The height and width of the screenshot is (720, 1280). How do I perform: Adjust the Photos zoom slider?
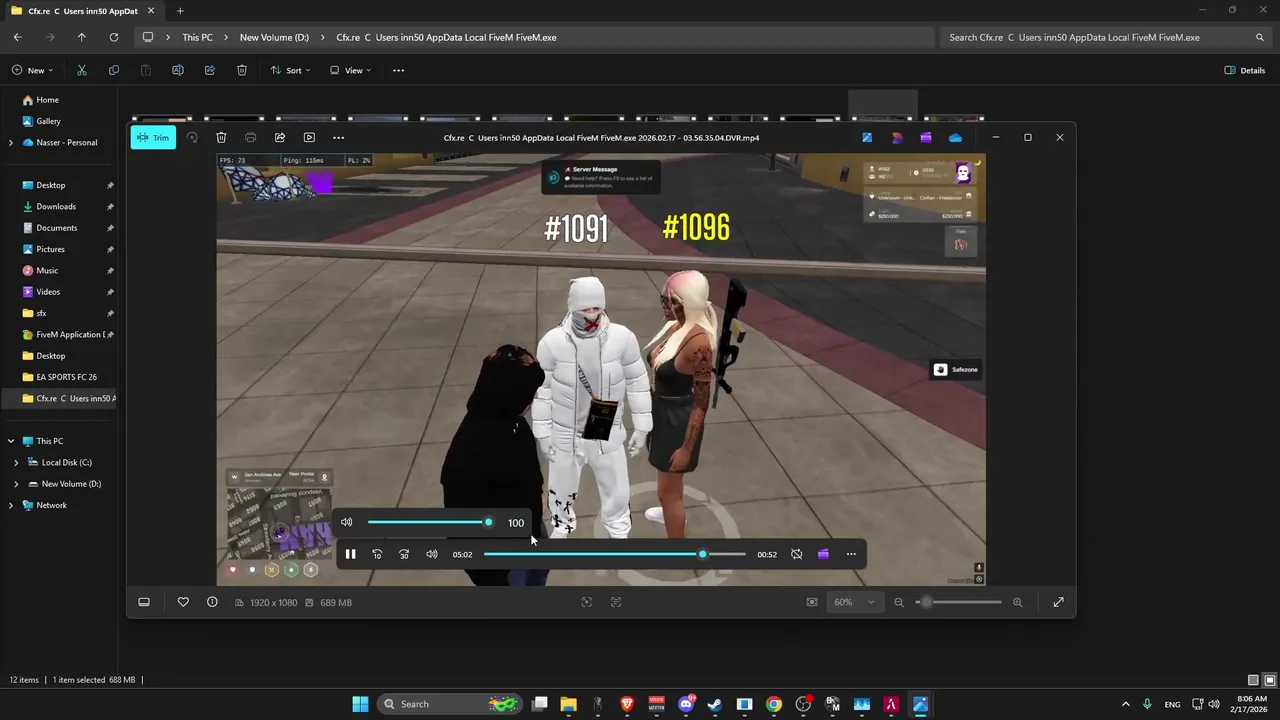pos(958,602)
